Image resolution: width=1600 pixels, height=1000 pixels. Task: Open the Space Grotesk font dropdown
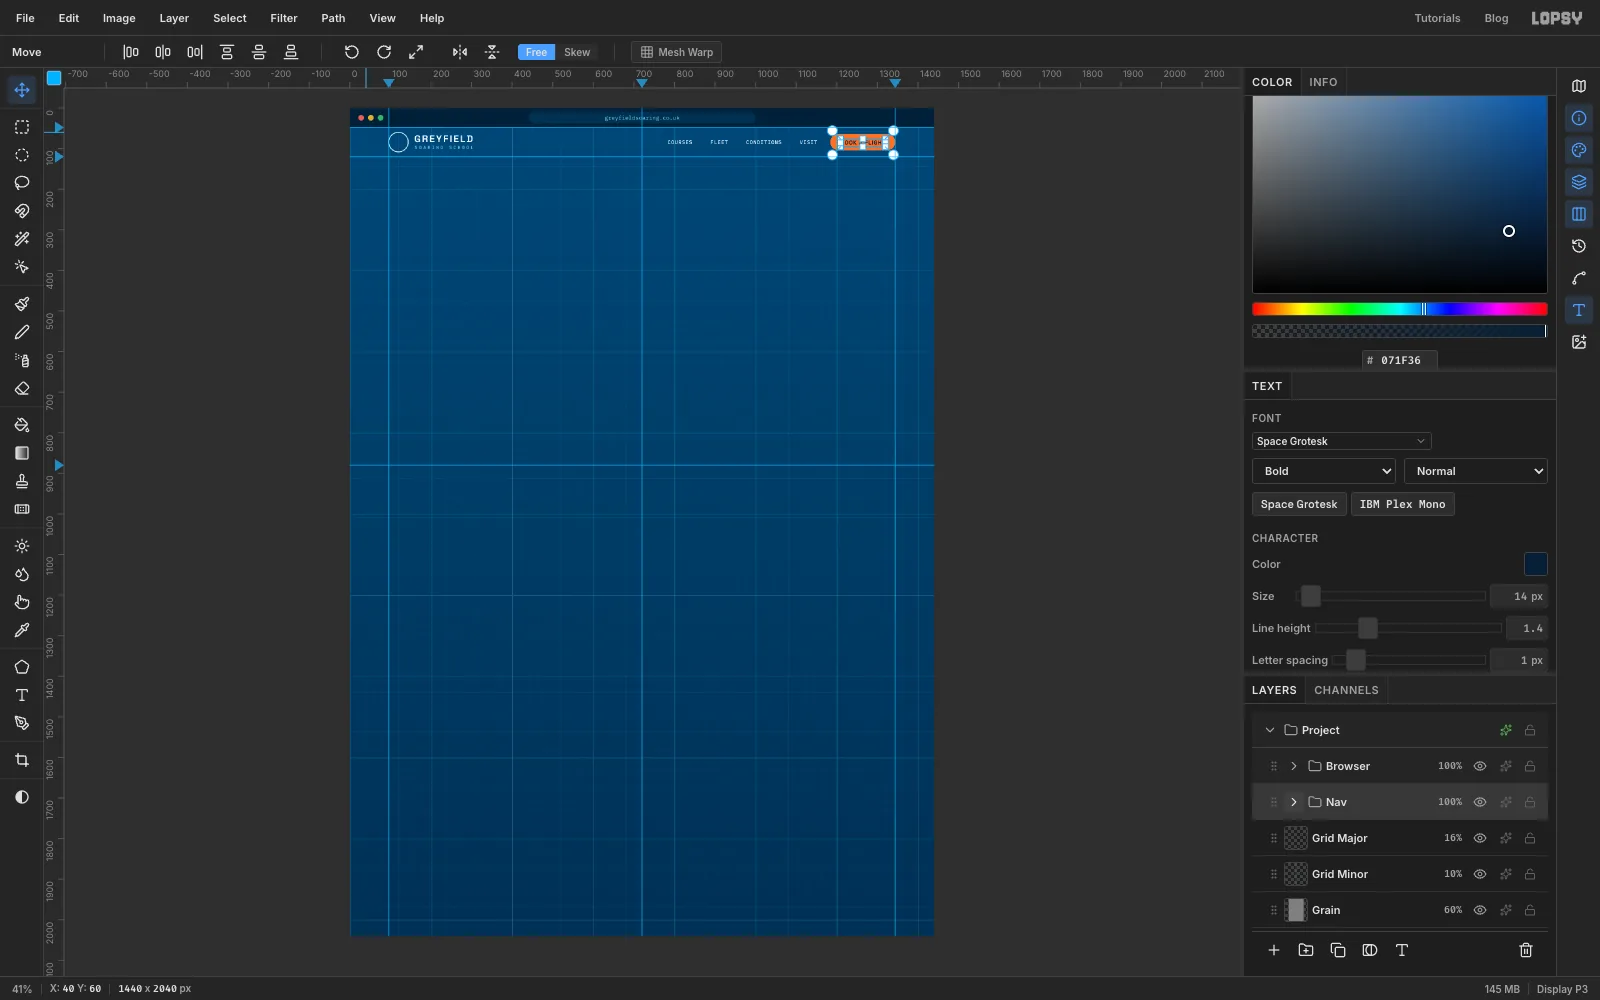(x=1341, y=441)
